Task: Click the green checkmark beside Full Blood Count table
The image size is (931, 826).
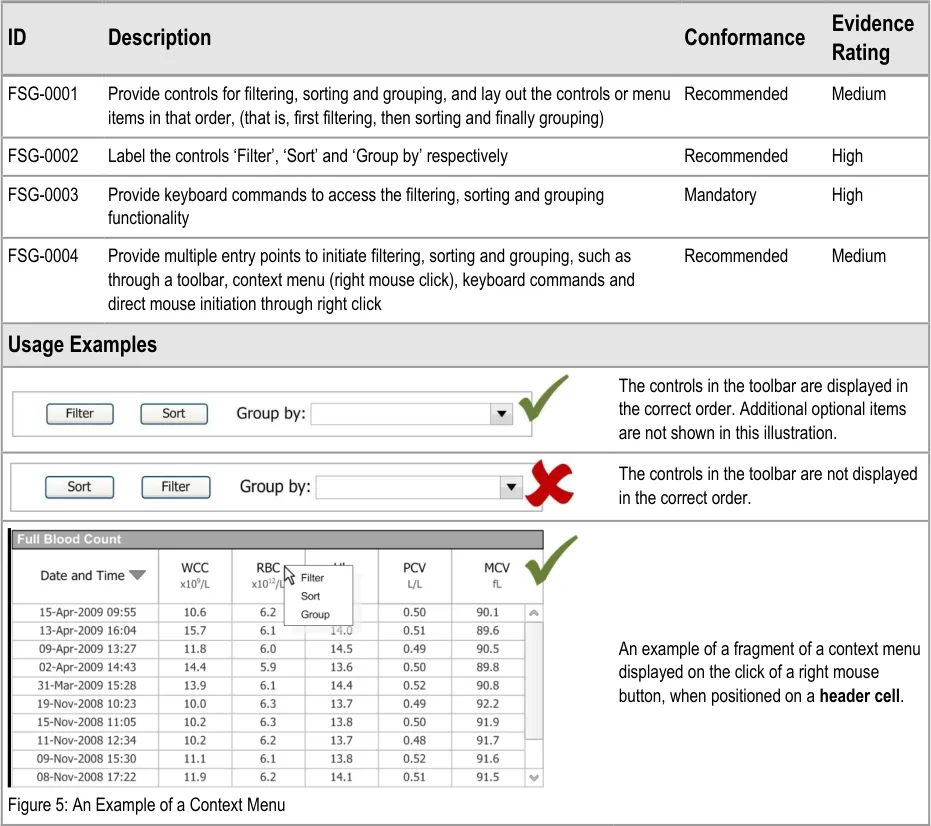Action: pyautogui.click(x=551, y=561)
